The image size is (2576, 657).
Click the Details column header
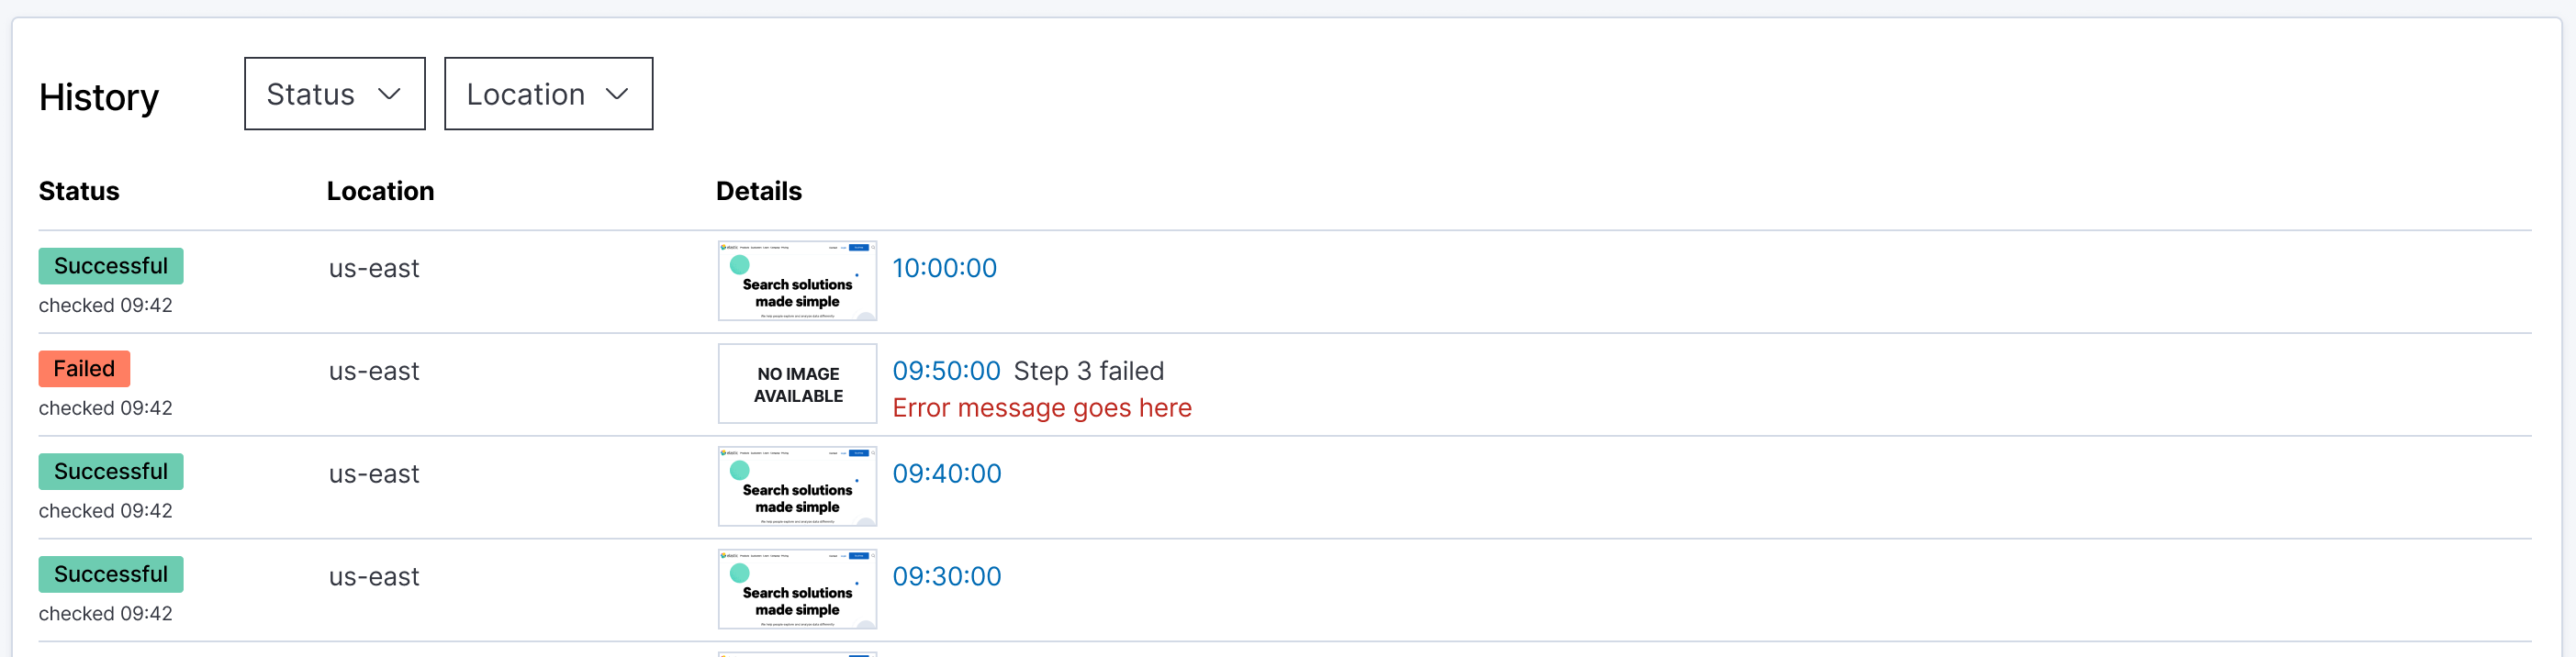point(758,190)
